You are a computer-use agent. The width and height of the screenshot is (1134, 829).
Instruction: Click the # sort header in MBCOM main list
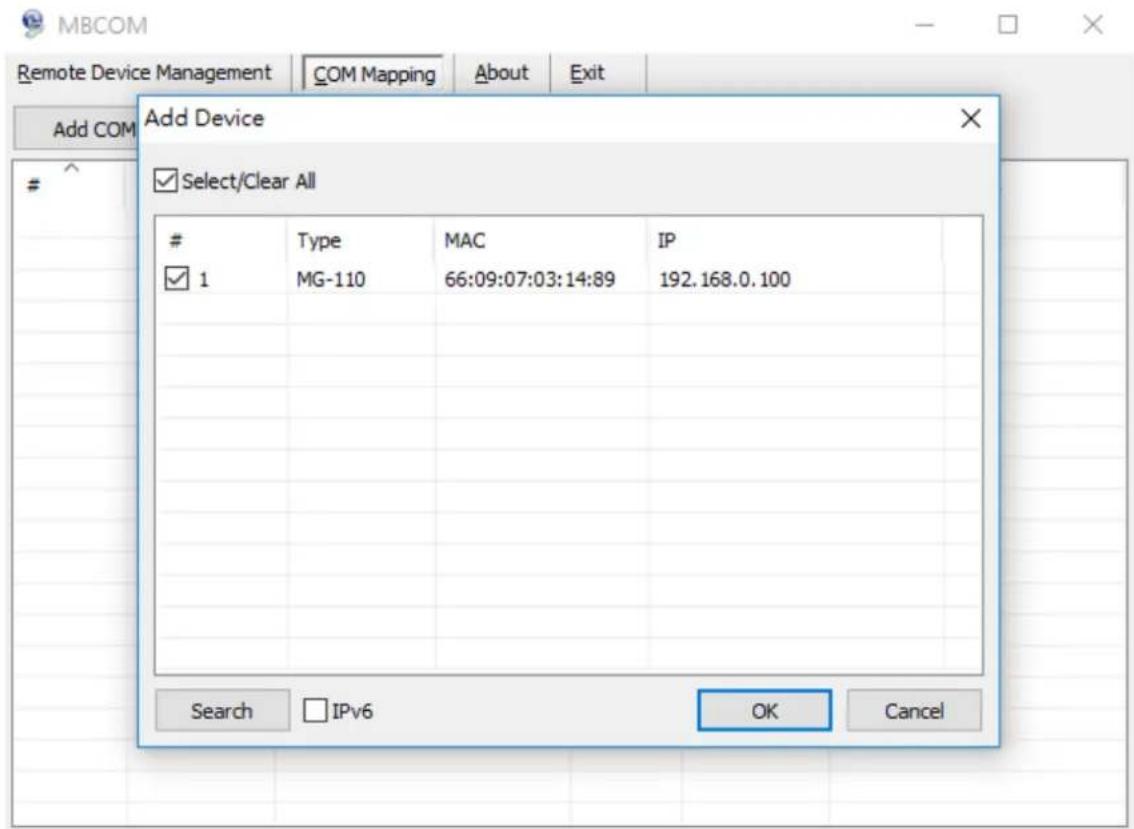tap(71, 184)
